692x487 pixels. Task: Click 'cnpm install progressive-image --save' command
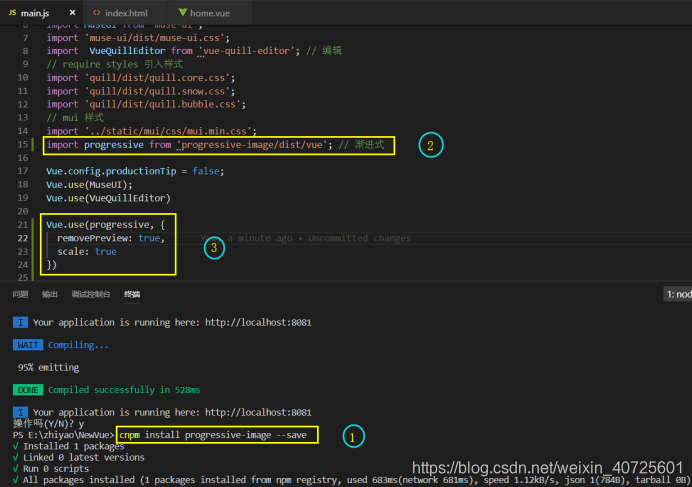click(x=213, y=435)
